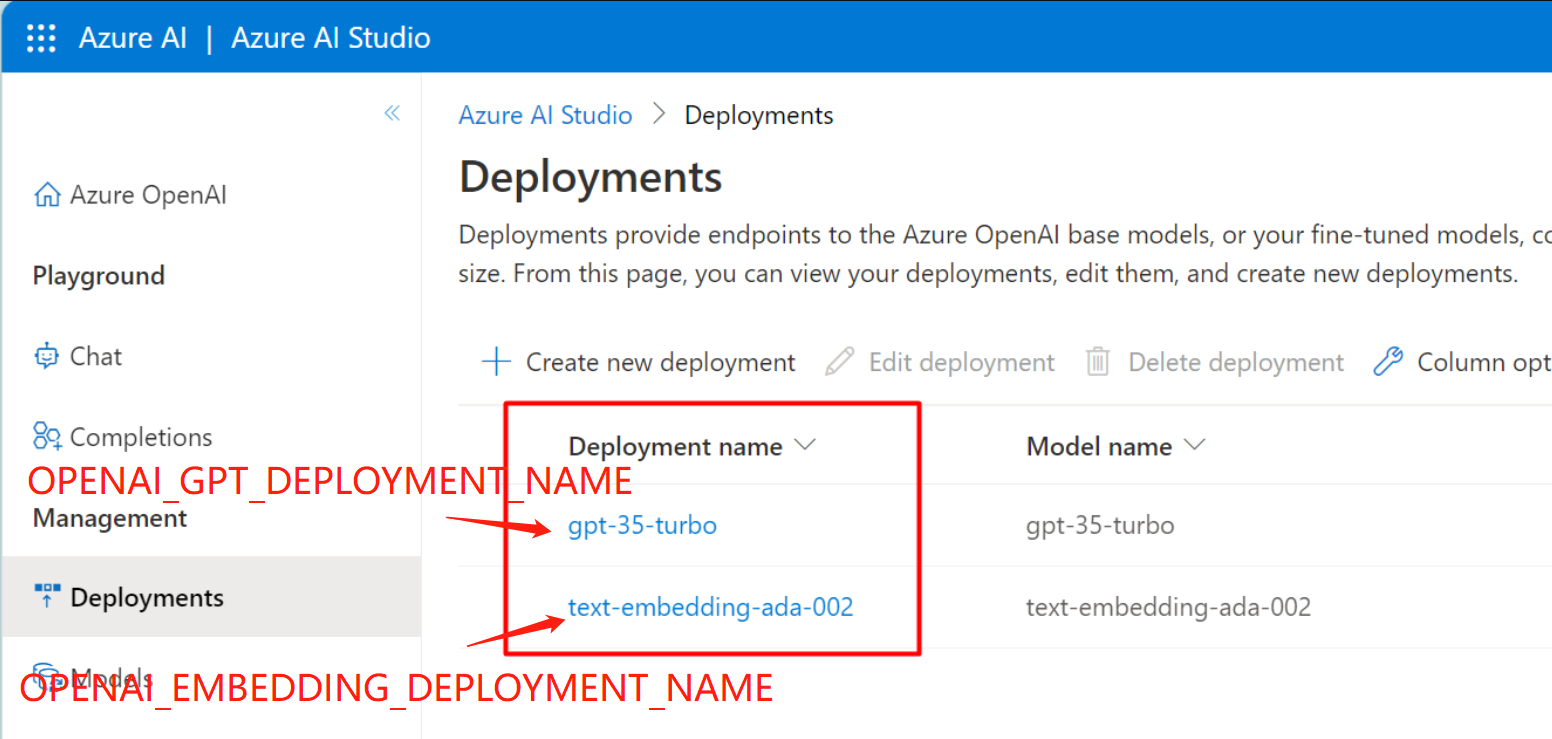Click the gpt-35-turbo model name cell
The height and width of the screenshot is (739, 1552).
point(1100,525)
